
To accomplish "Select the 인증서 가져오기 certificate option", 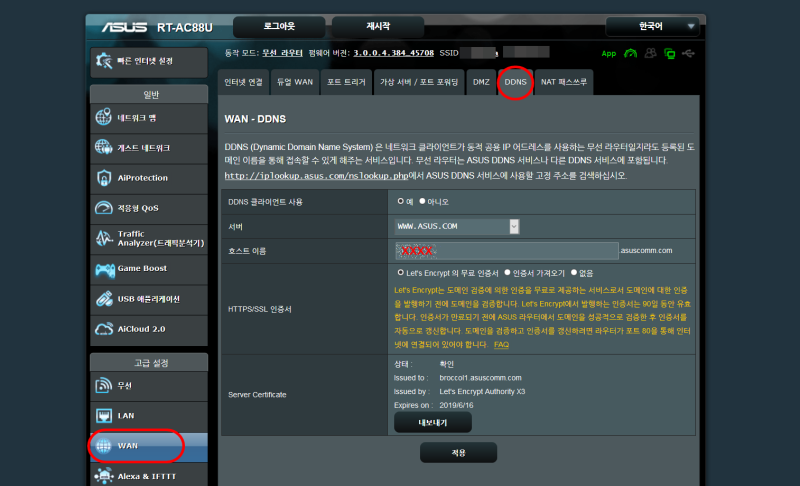I will 507,273.
